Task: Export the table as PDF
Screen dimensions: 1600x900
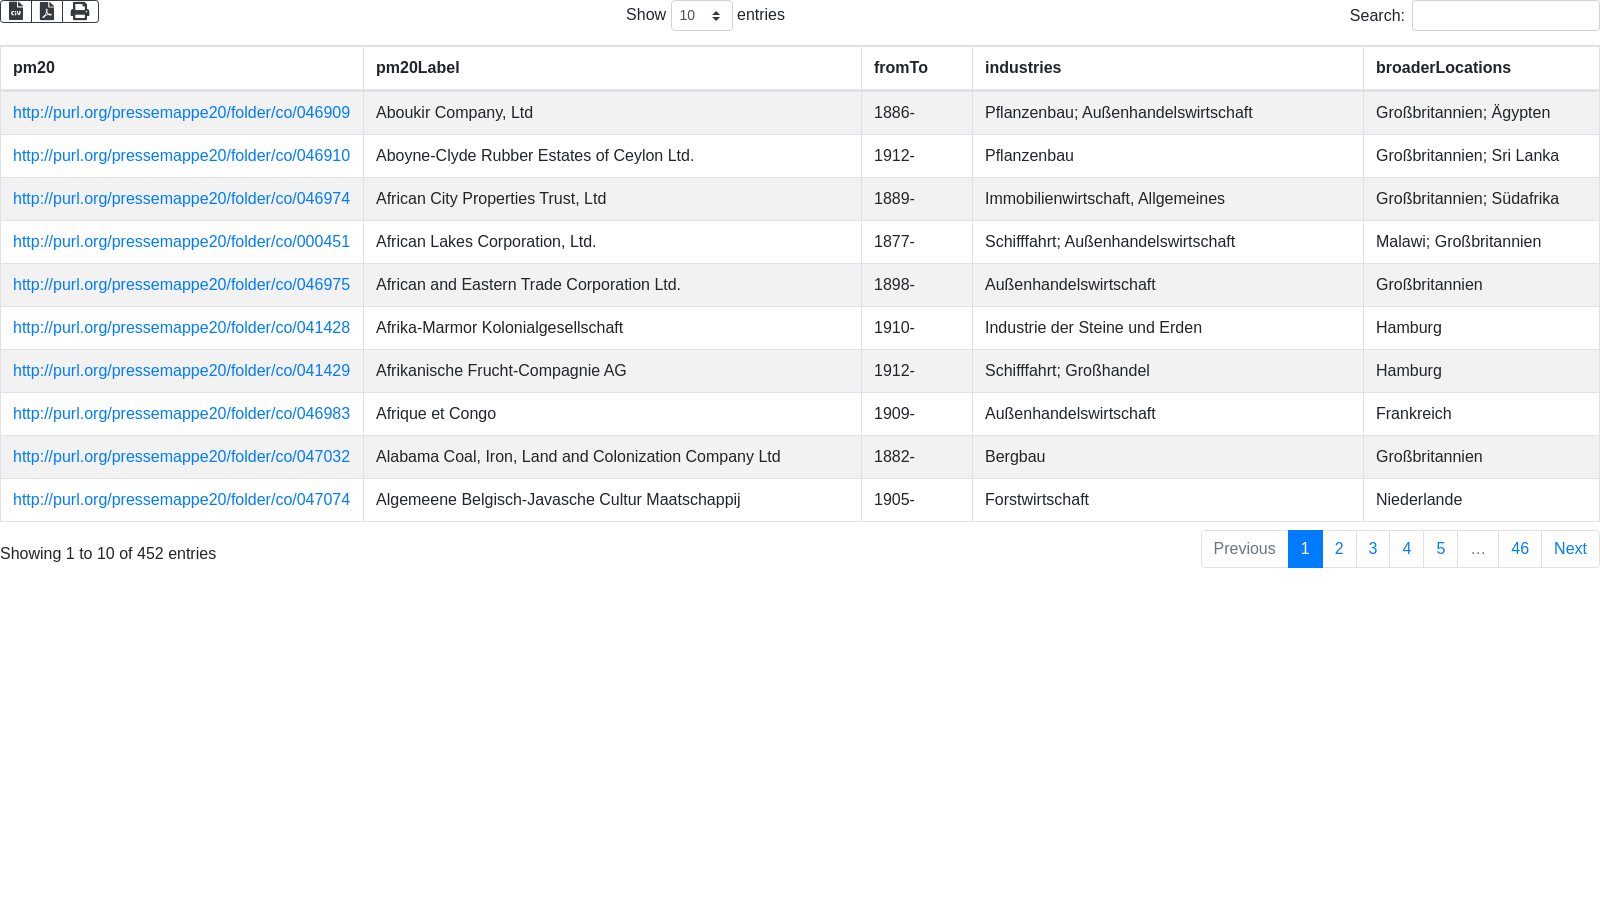Action: 47,11
